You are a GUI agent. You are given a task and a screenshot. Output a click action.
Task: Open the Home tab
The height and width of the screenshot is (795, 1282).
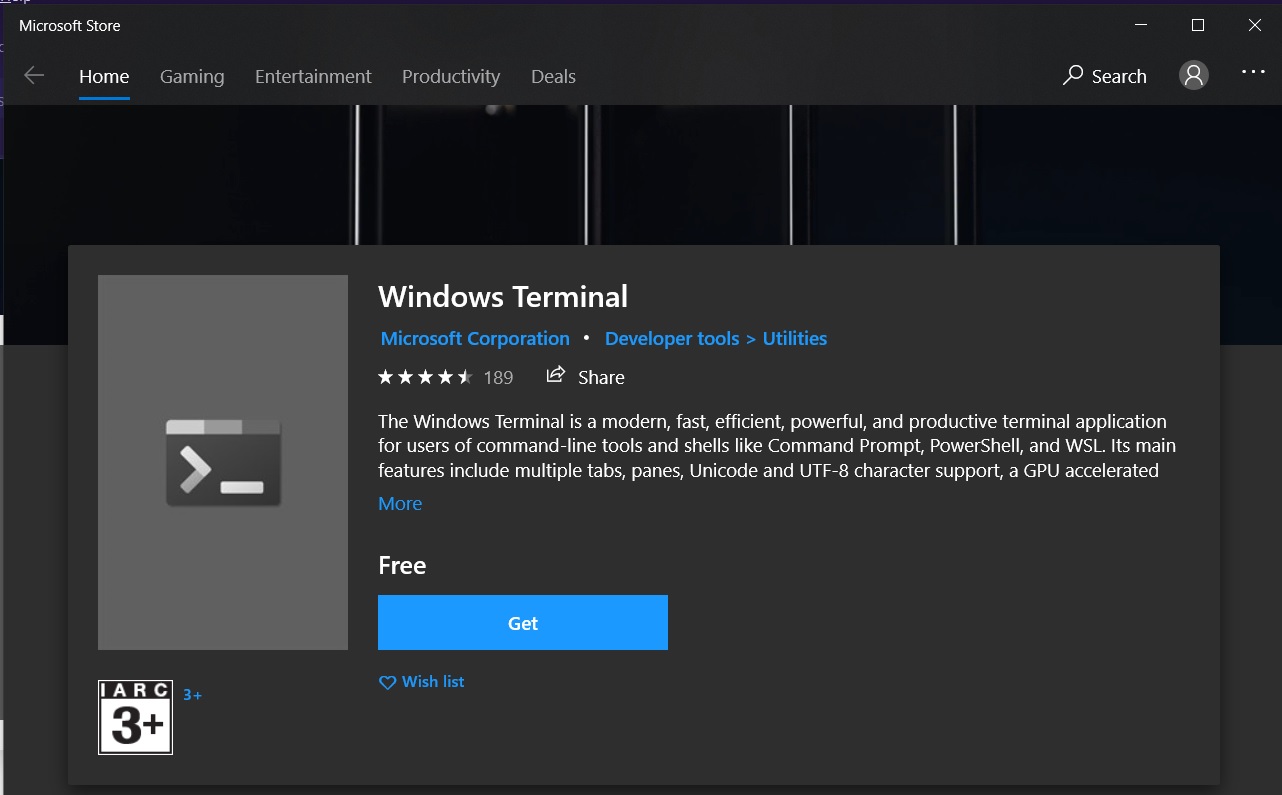click(x=104, y=76)
